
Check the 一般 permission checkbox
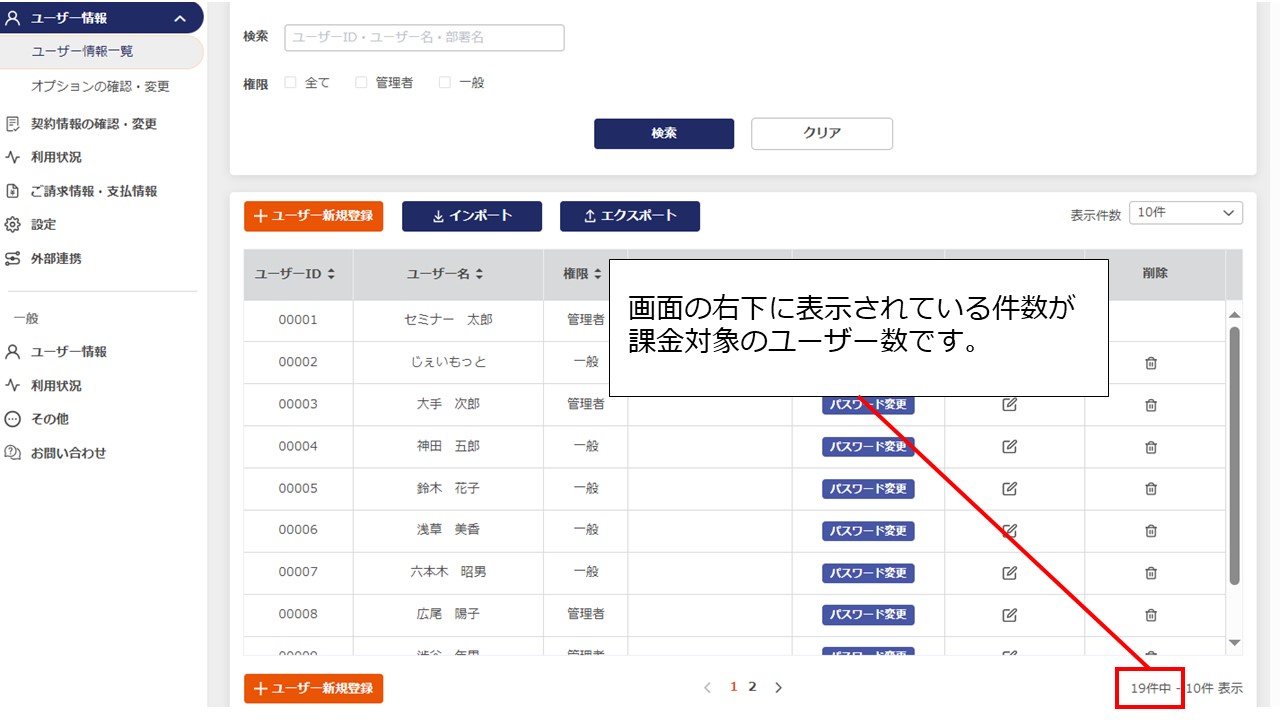(444, 82)
